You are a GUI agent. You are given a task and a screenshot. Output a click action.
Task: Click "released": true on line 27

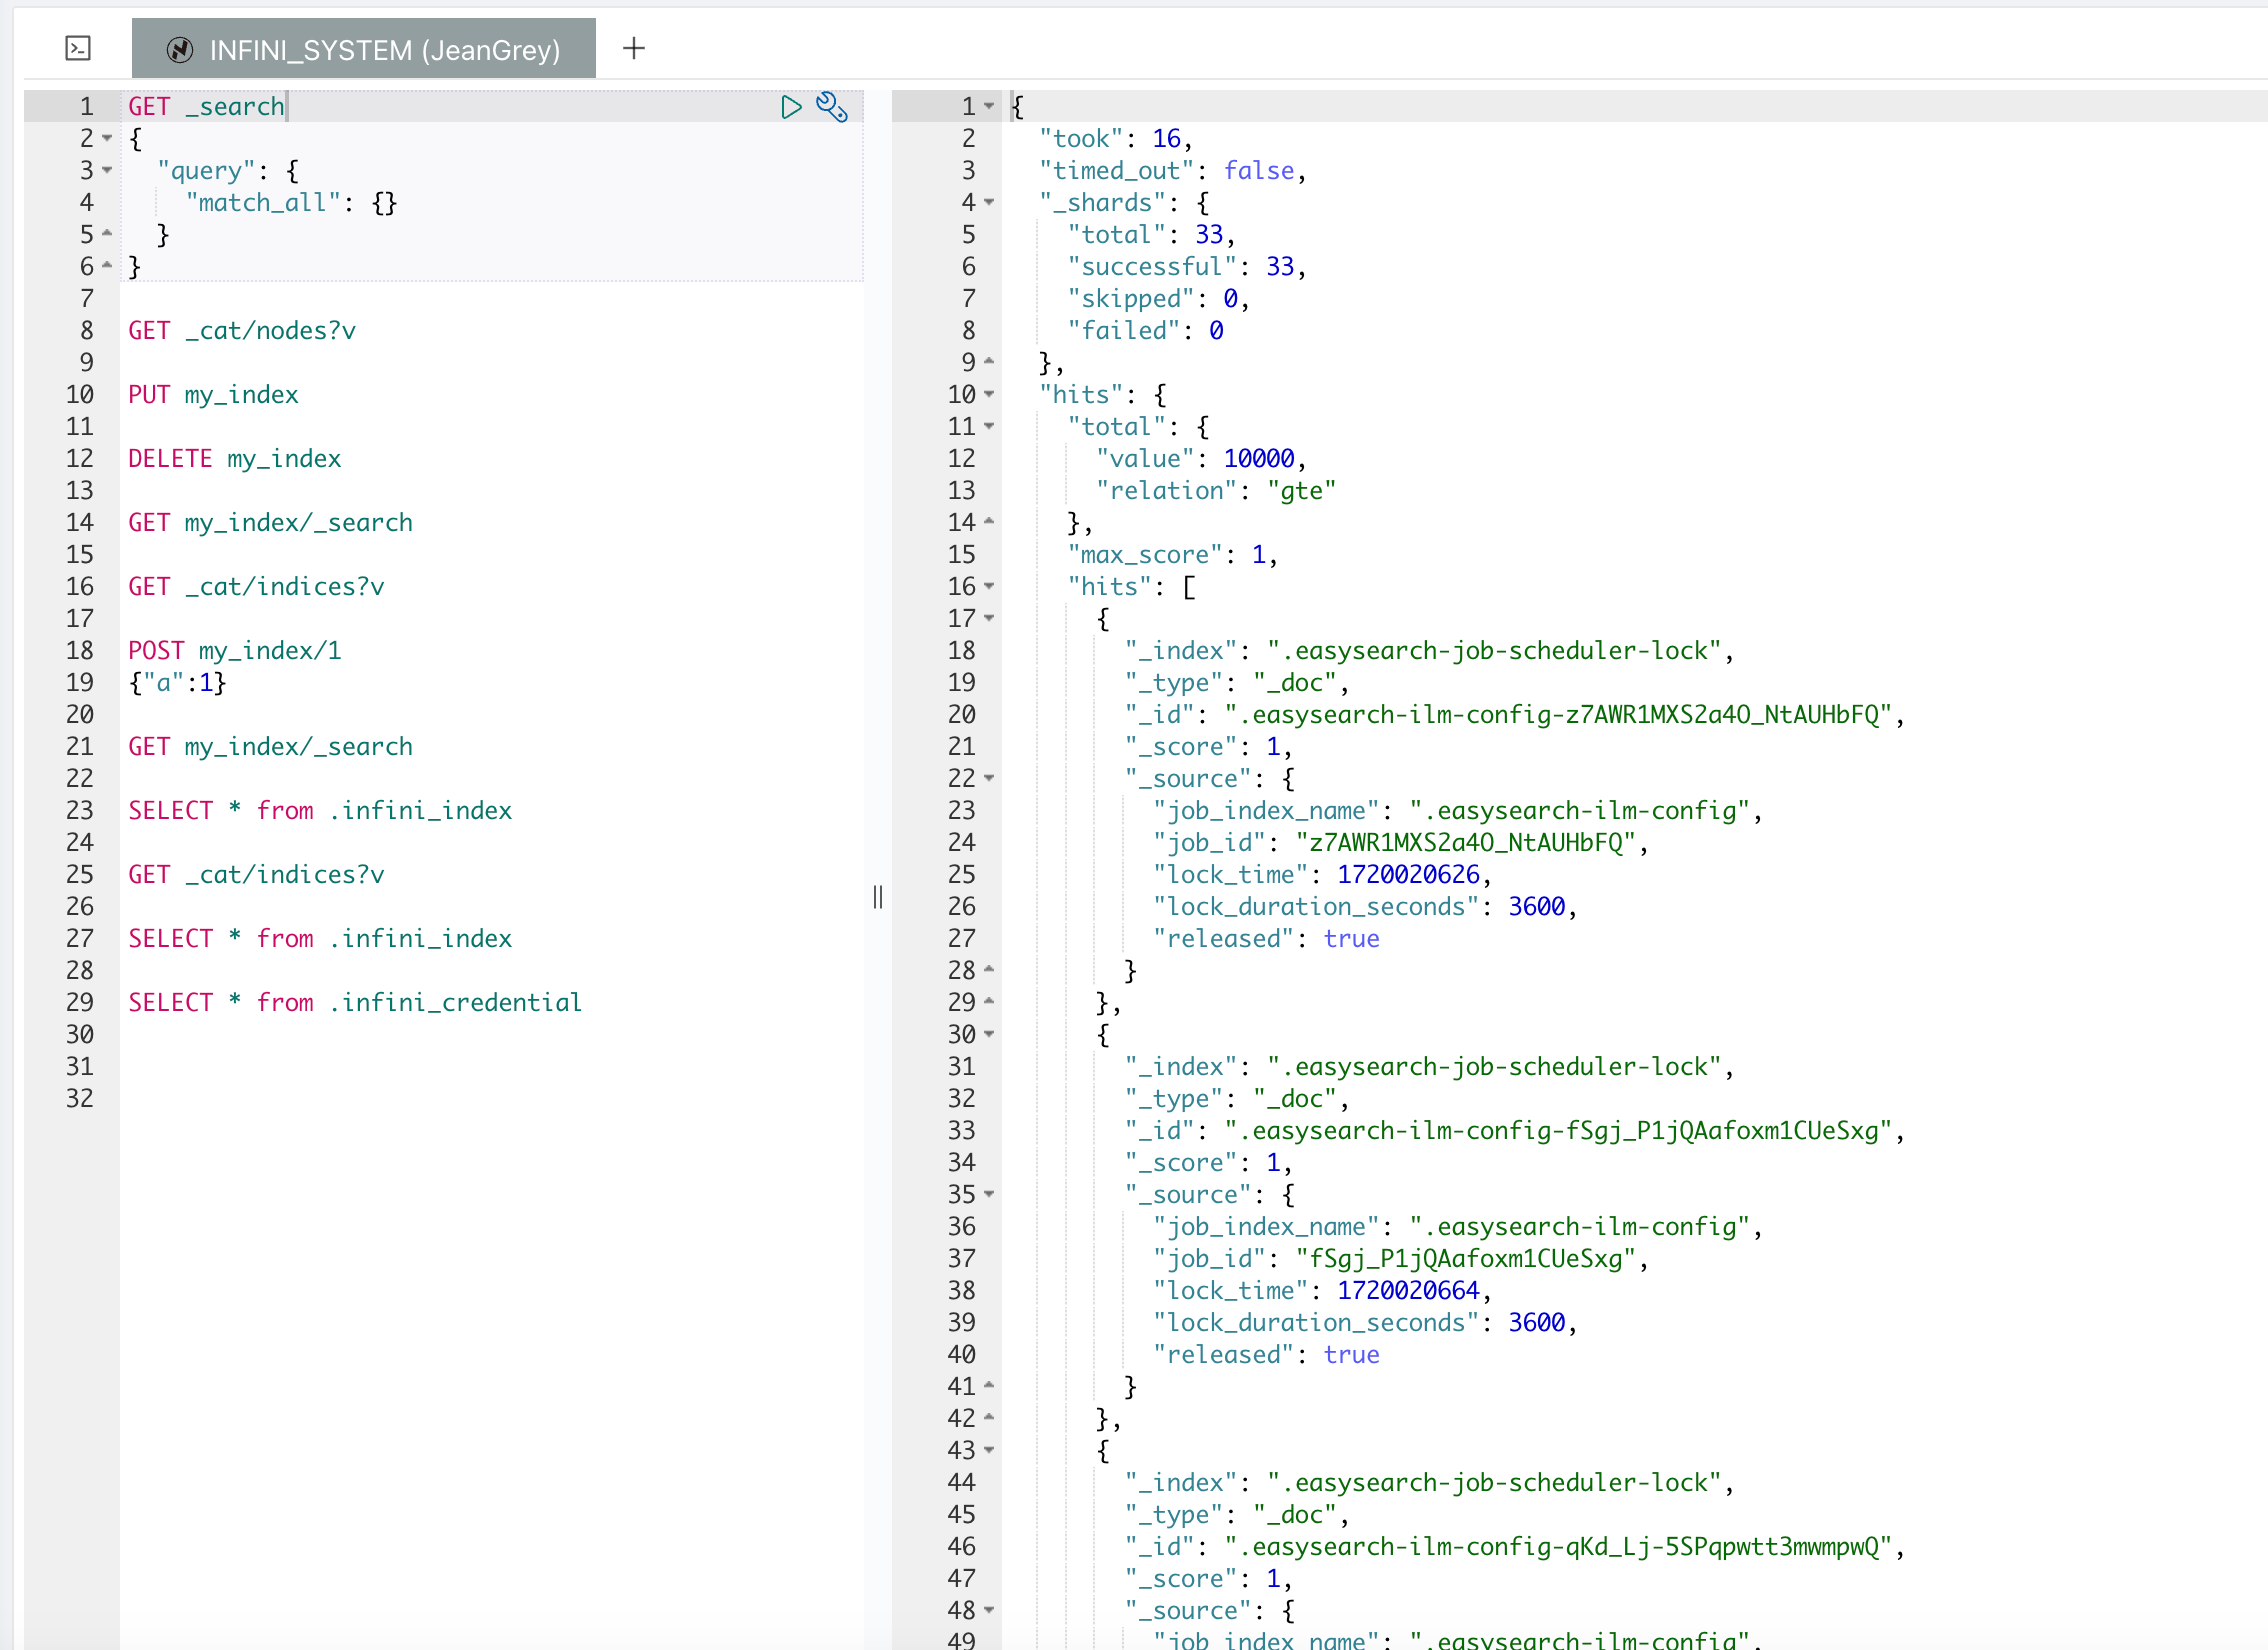pos(1266,939)
